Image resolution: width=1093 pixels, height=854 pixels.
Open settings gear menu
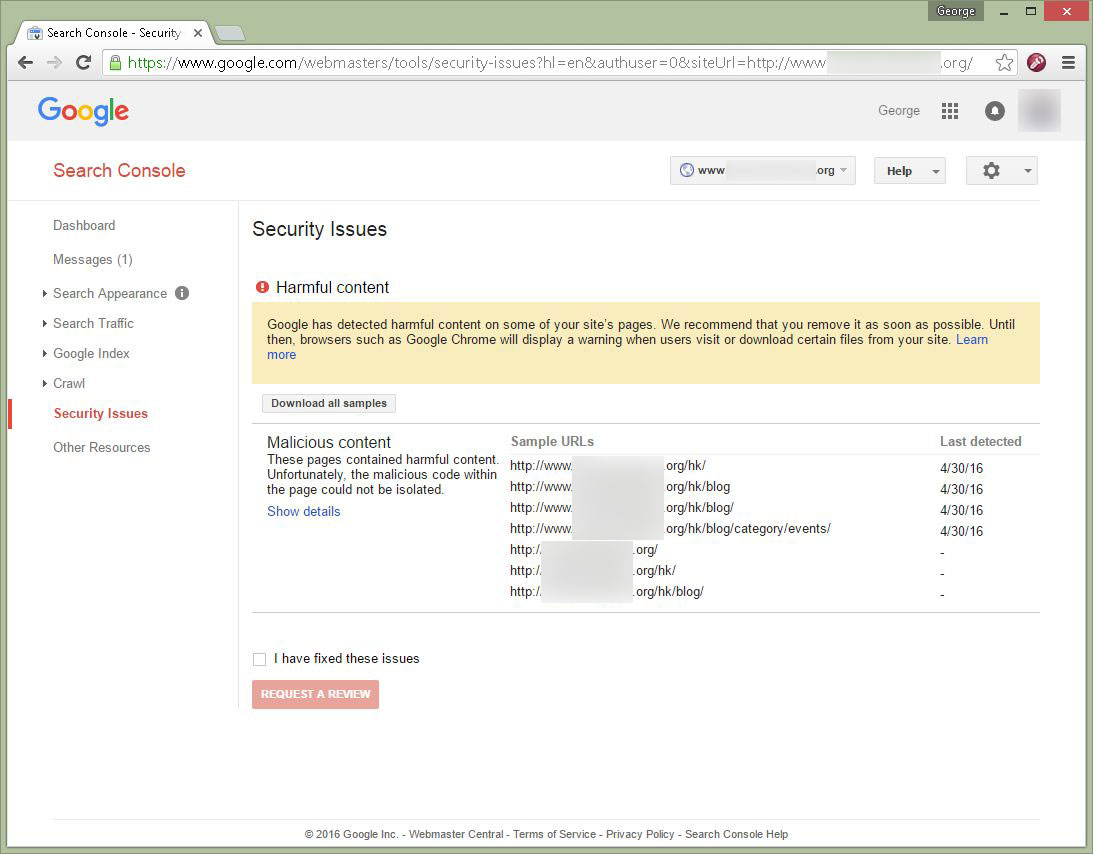point(1002,171)
